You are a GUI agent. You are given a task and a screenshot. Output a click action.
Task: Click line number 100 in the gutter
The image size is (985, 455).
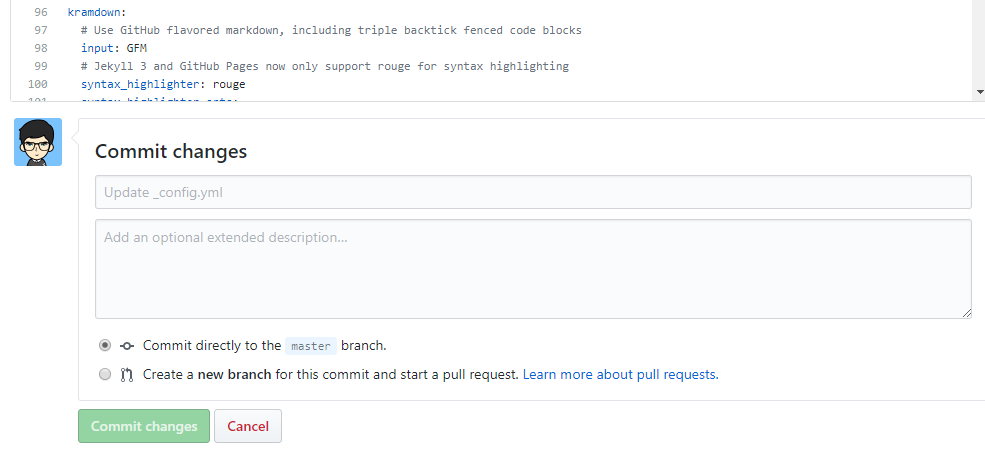[x=38, y=84]
